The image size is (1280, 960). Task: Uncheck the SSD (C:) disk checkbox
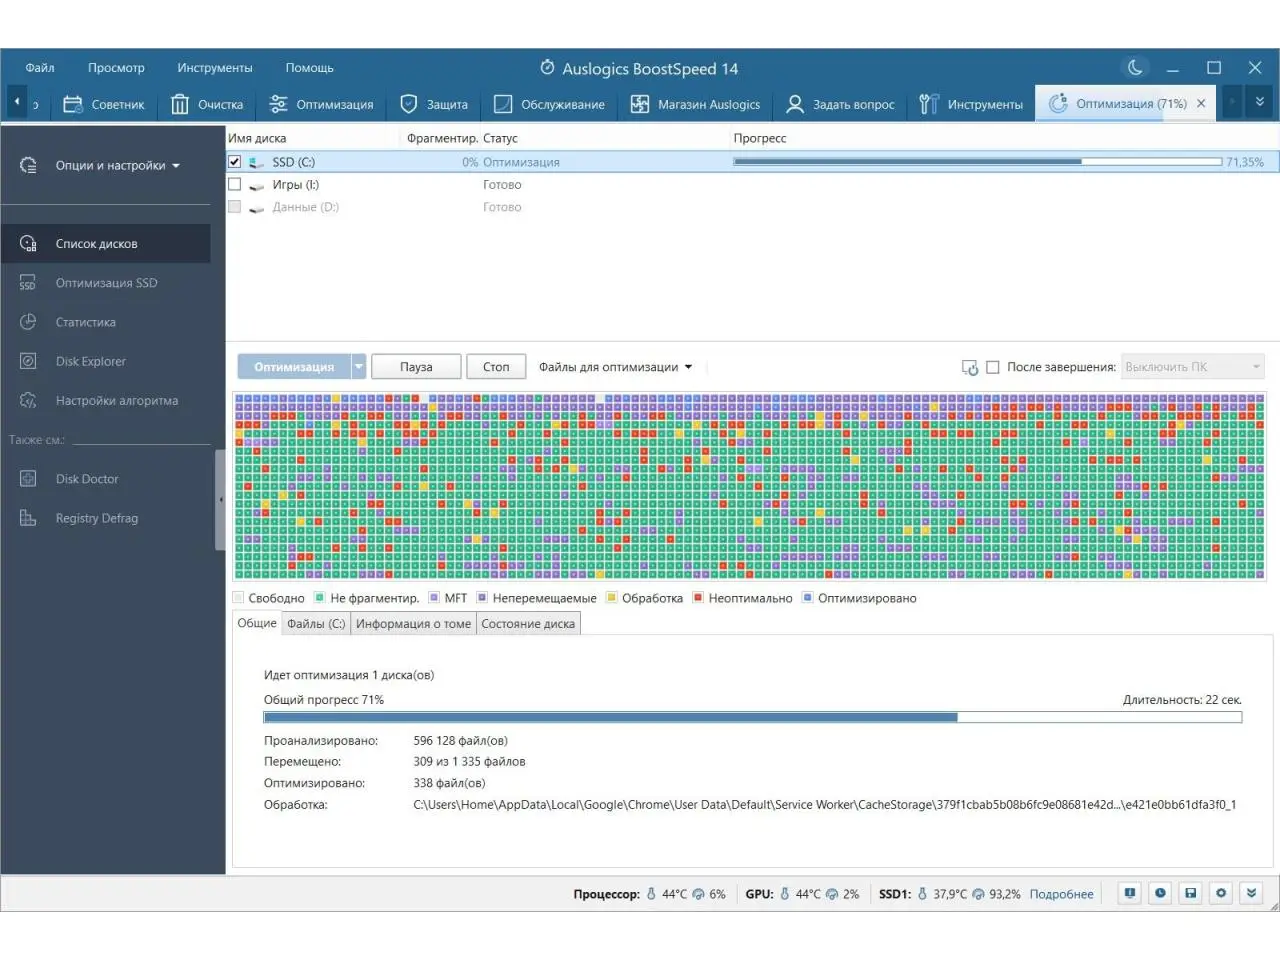pyautogui.click(x=235, y=161)
